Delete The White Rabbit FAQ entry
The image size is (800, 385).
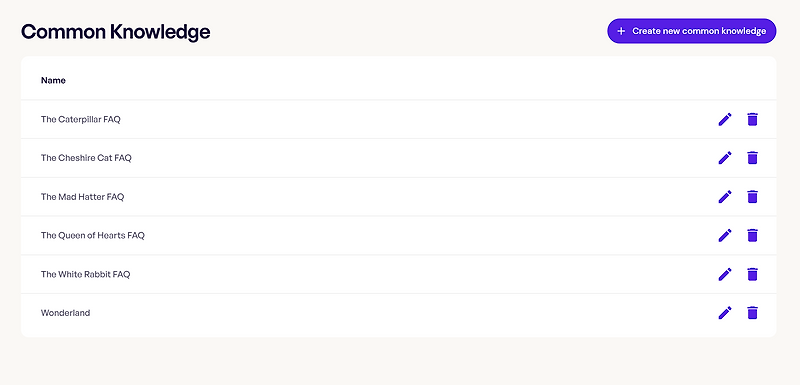(x=752, y=274)
